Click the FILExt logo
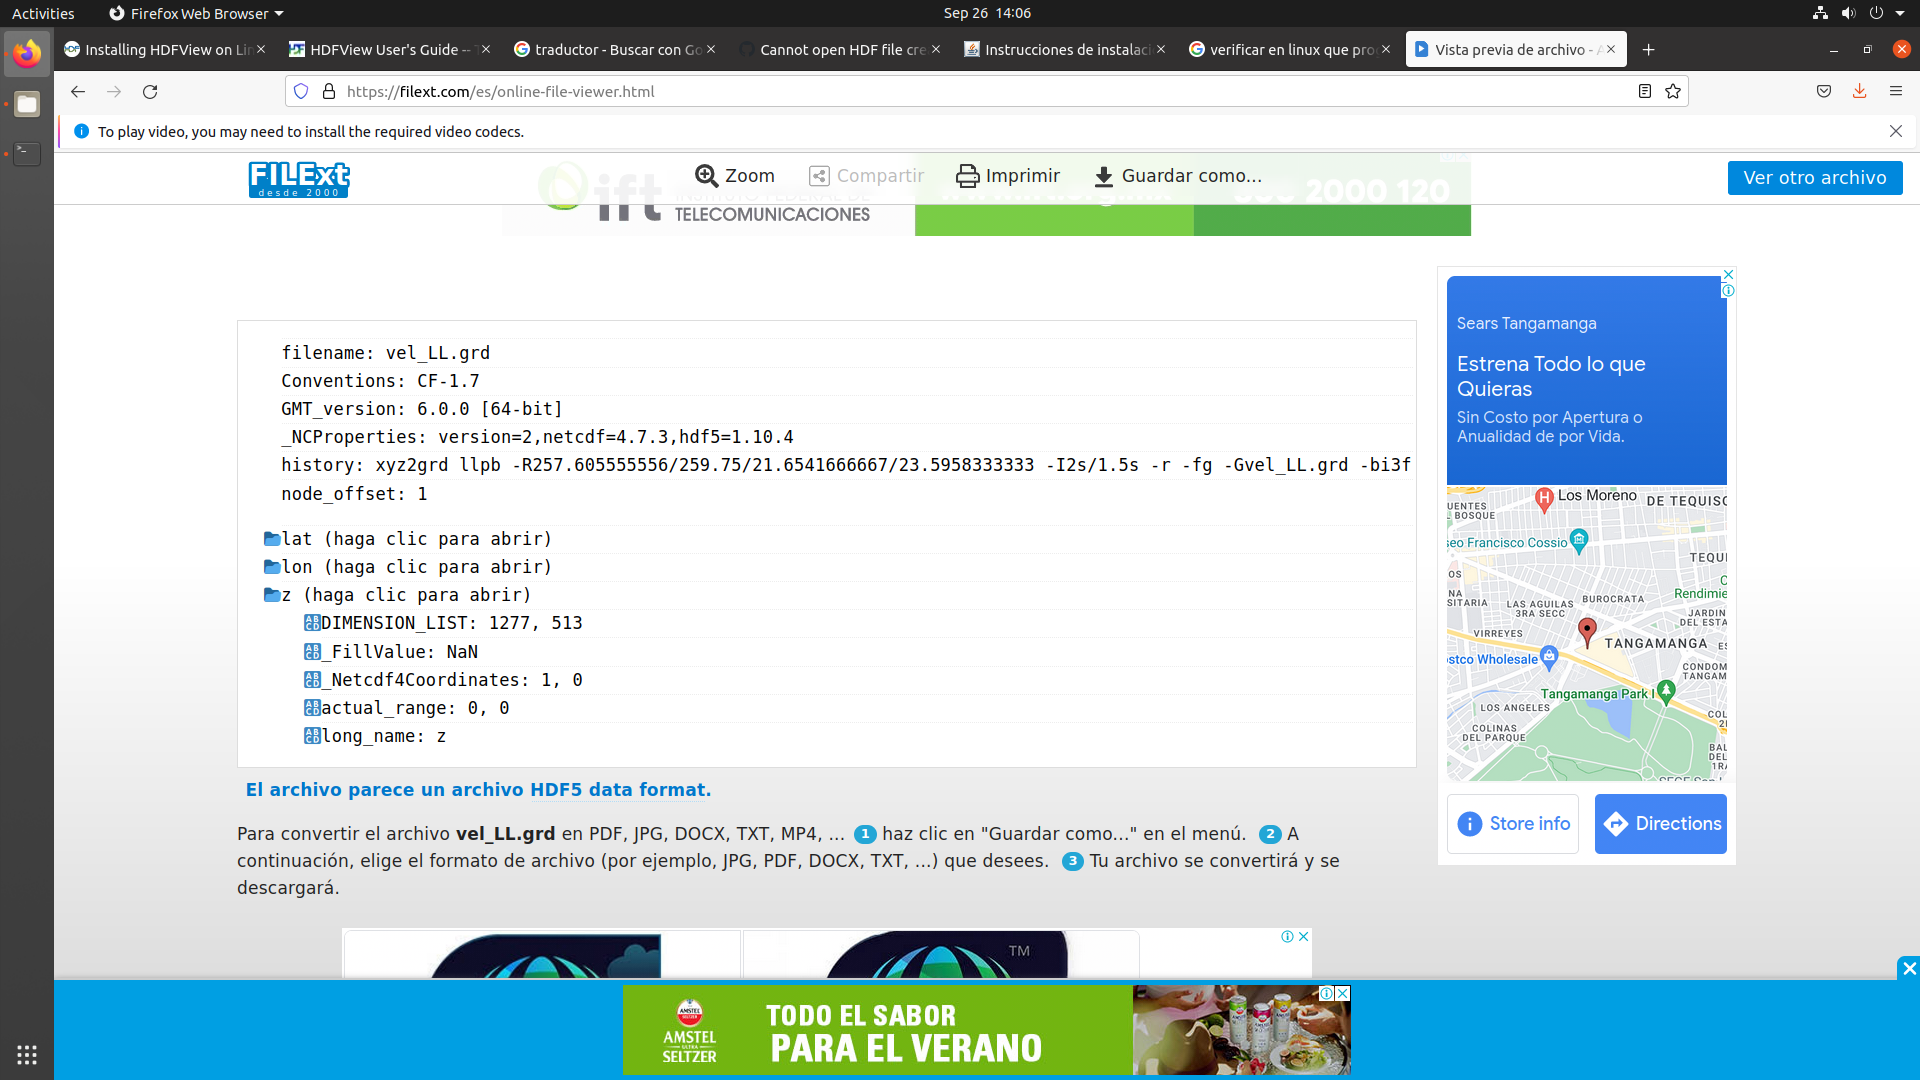 (298, 179)
